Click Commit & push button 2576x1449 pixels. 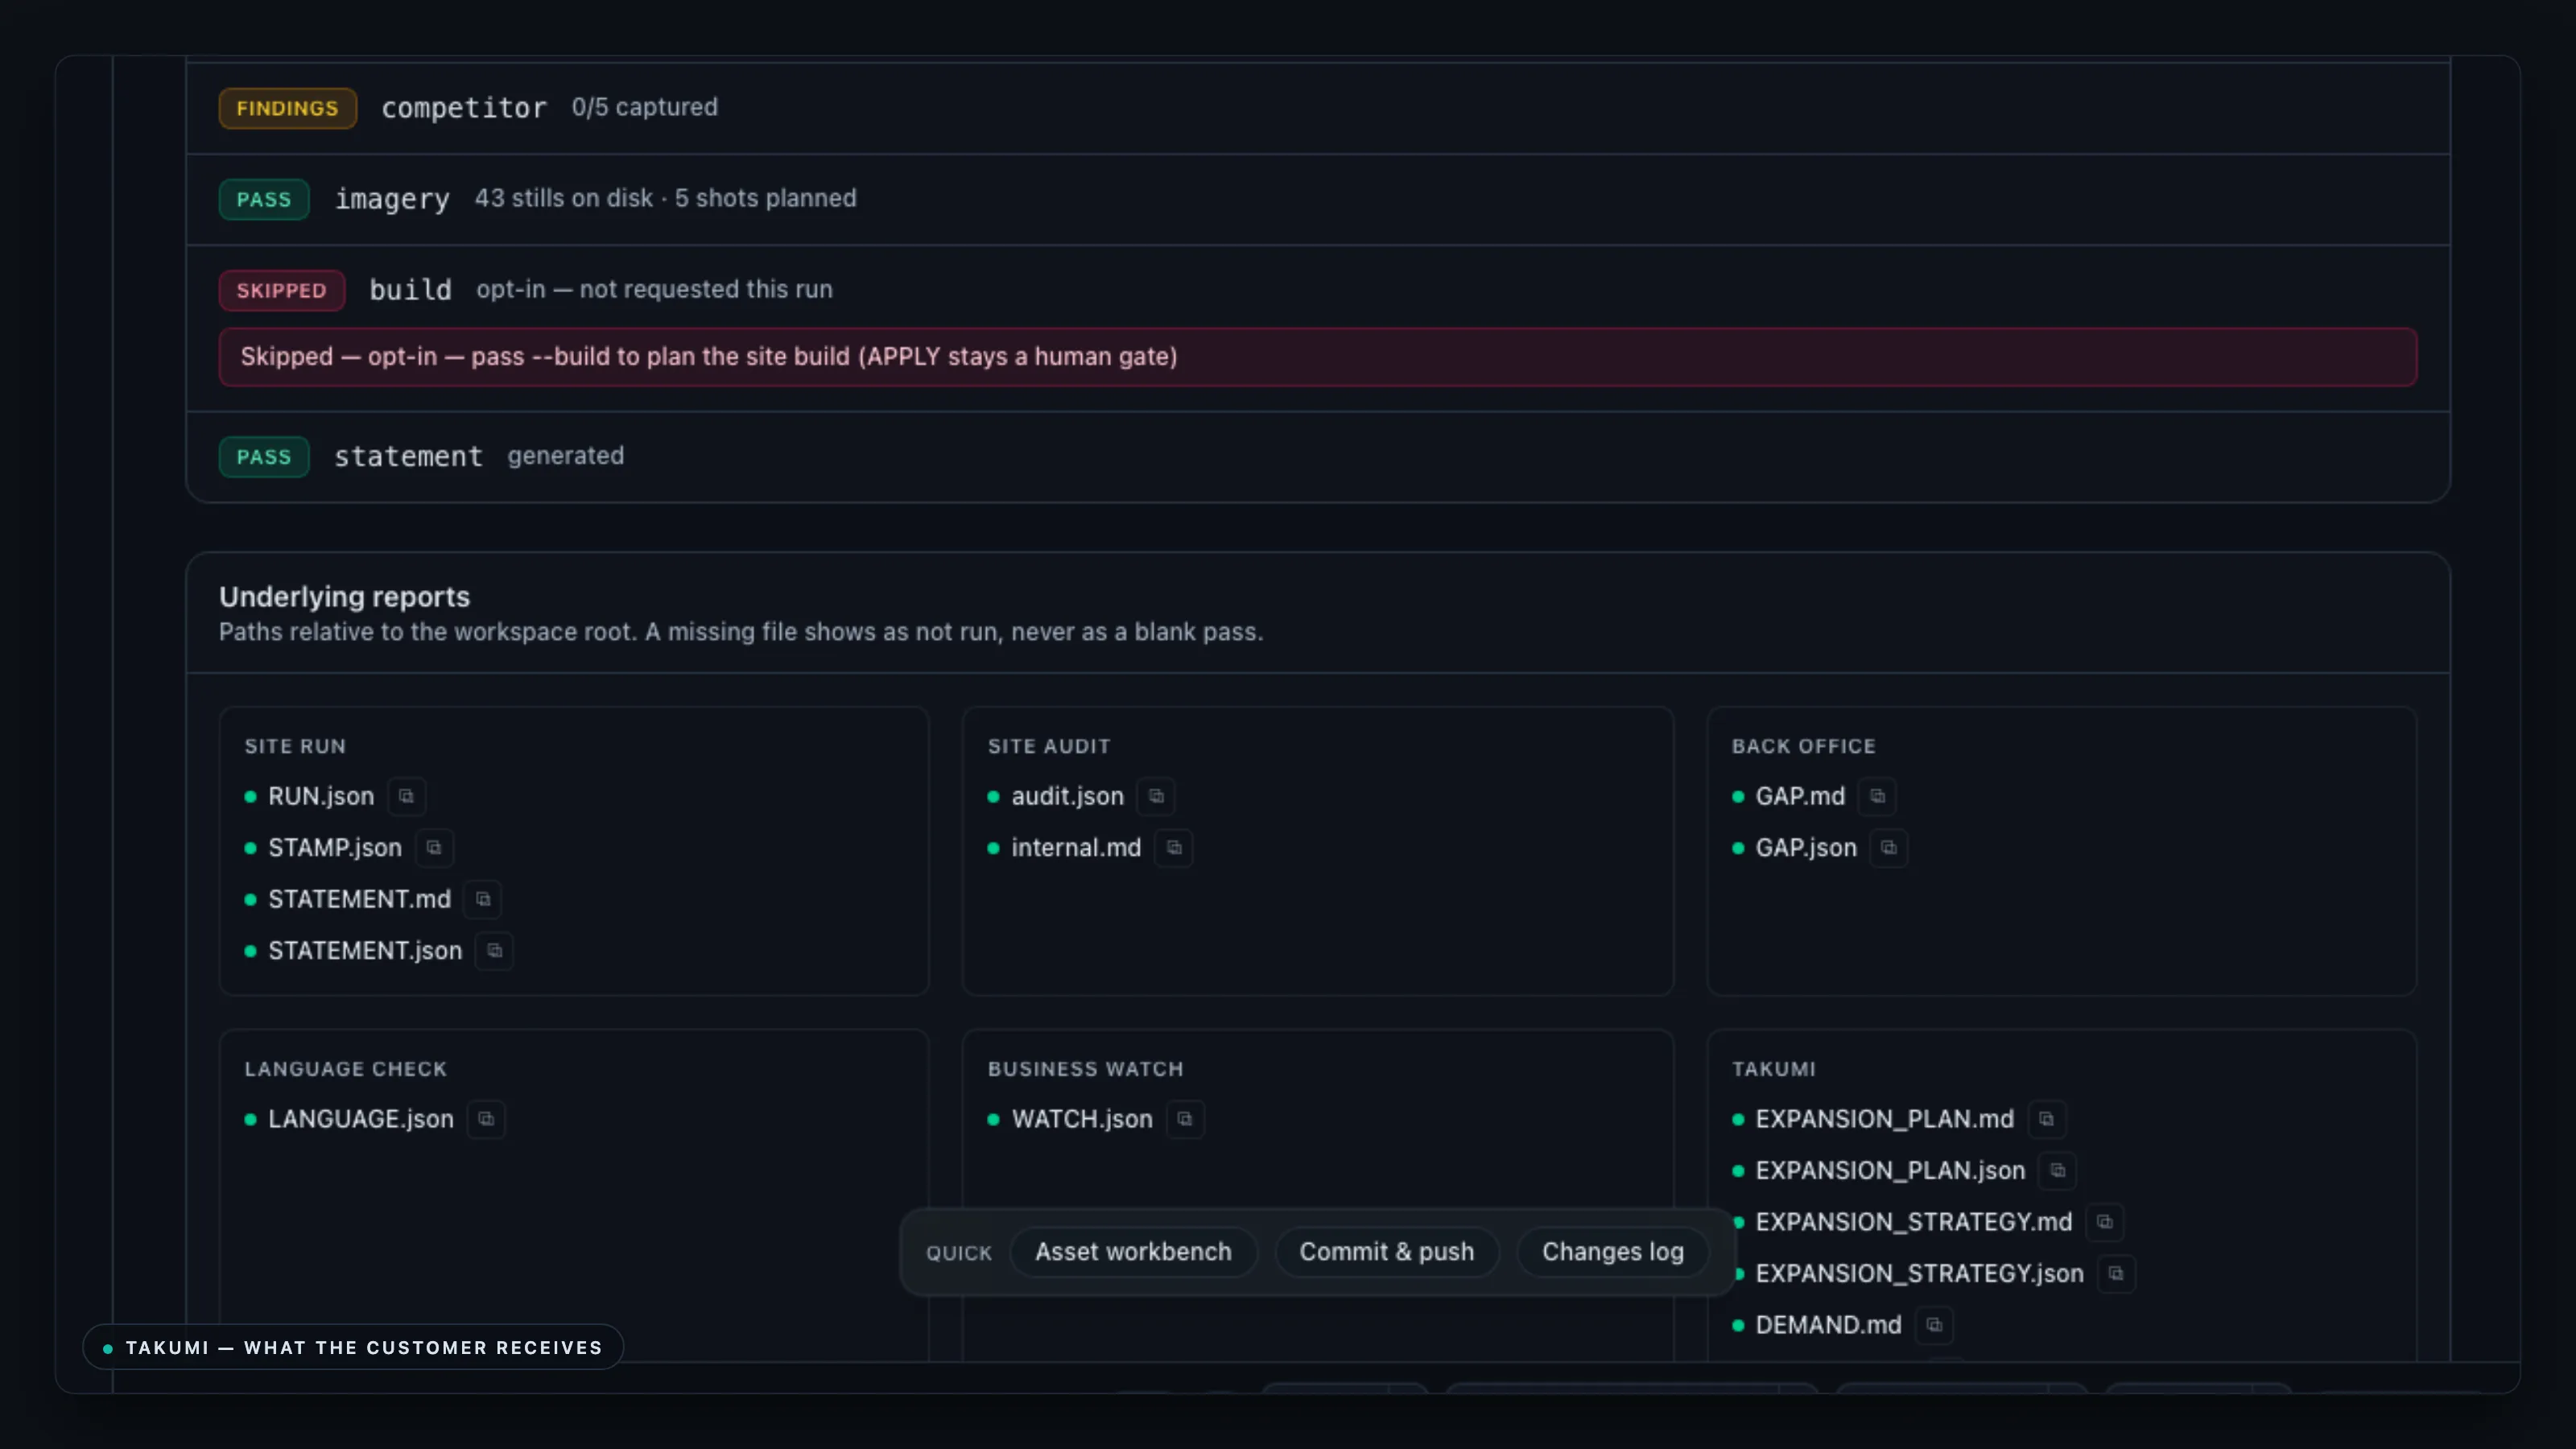click(x=1387, y=1252)
